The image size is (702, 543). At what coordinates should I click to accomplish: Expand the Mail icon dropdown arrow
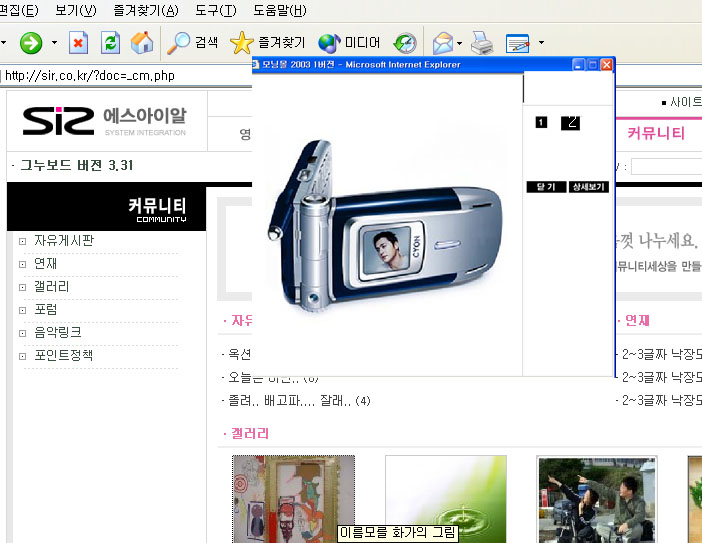[x=460, y=43]
